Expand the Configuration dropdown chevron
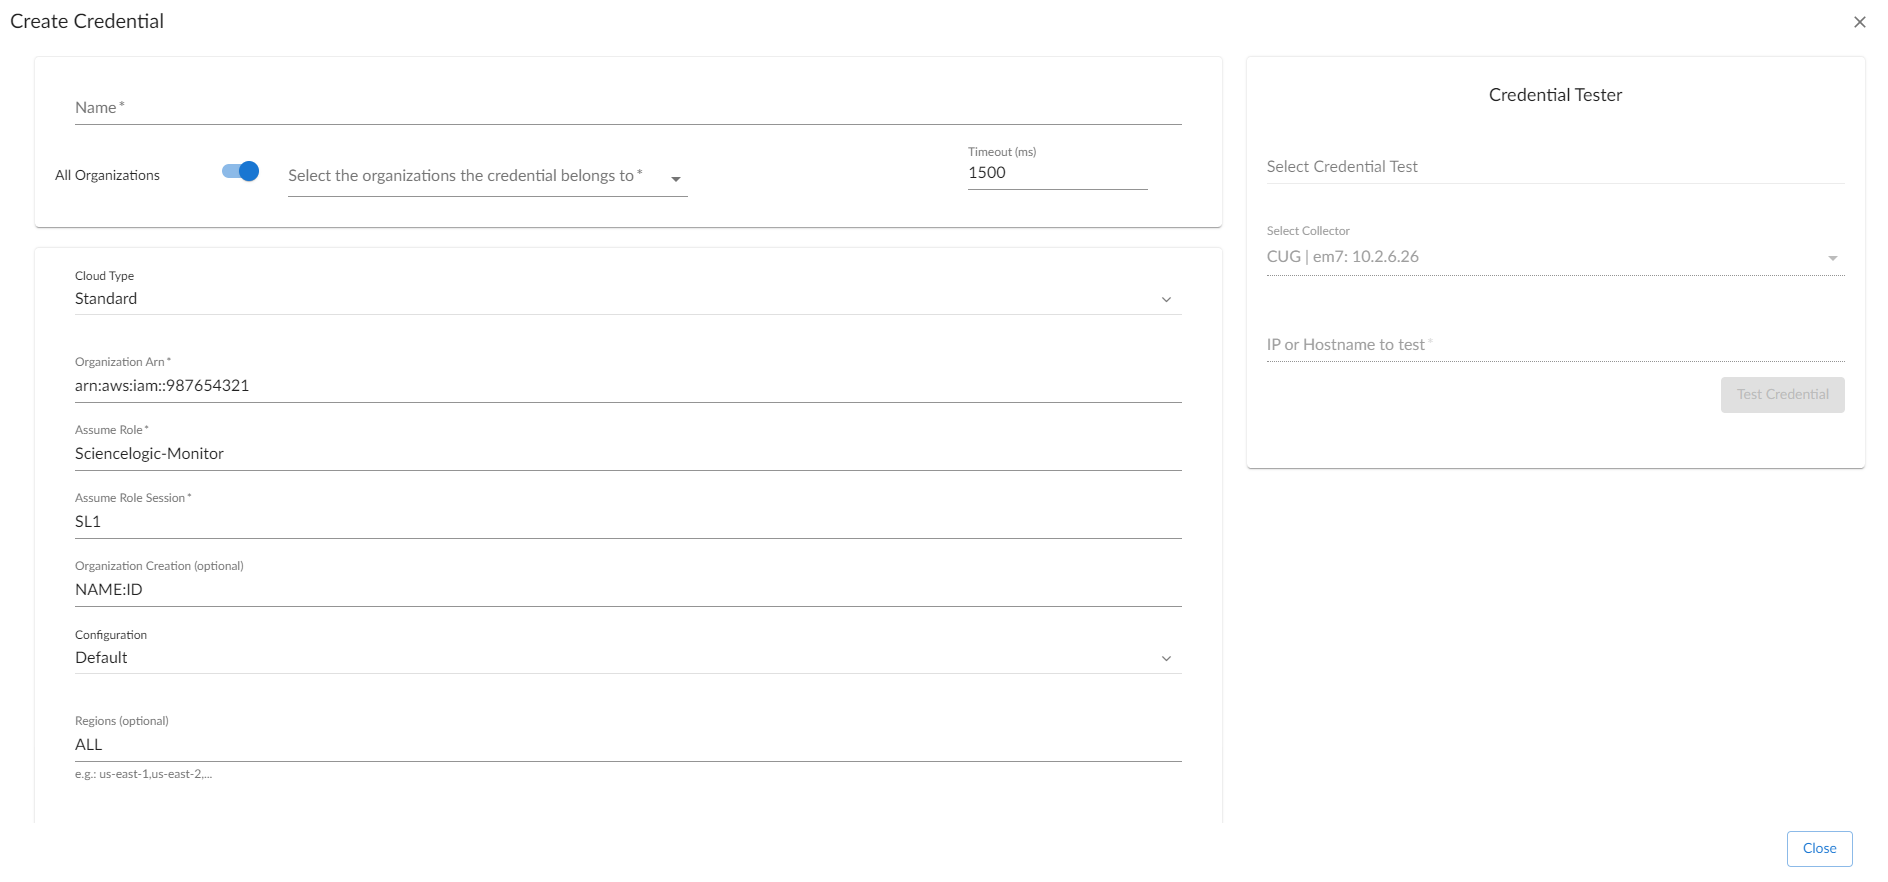This screenshot has width=1888, height=882. click(1165, 658)
